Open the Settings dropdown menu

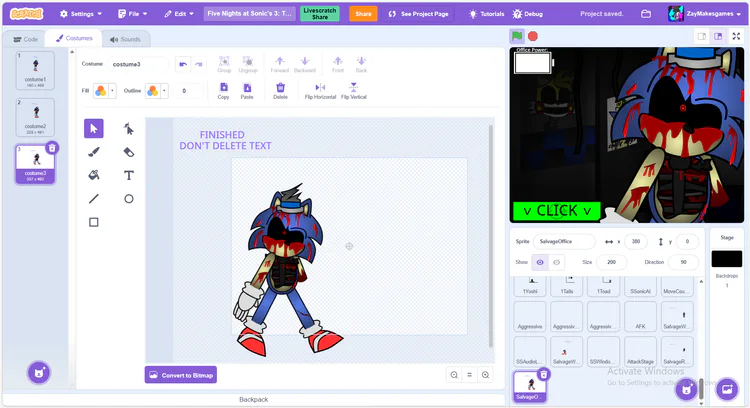(81, 14)
